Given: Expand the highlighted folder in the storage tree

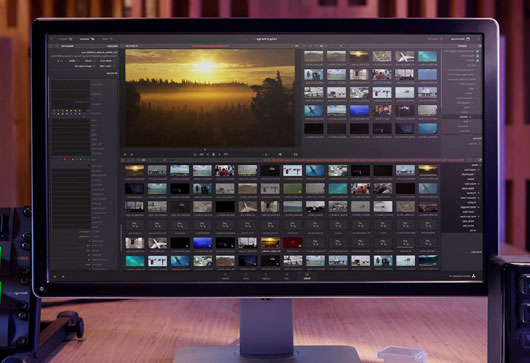Looking at the screenshot, I should [x=471, y=117].
